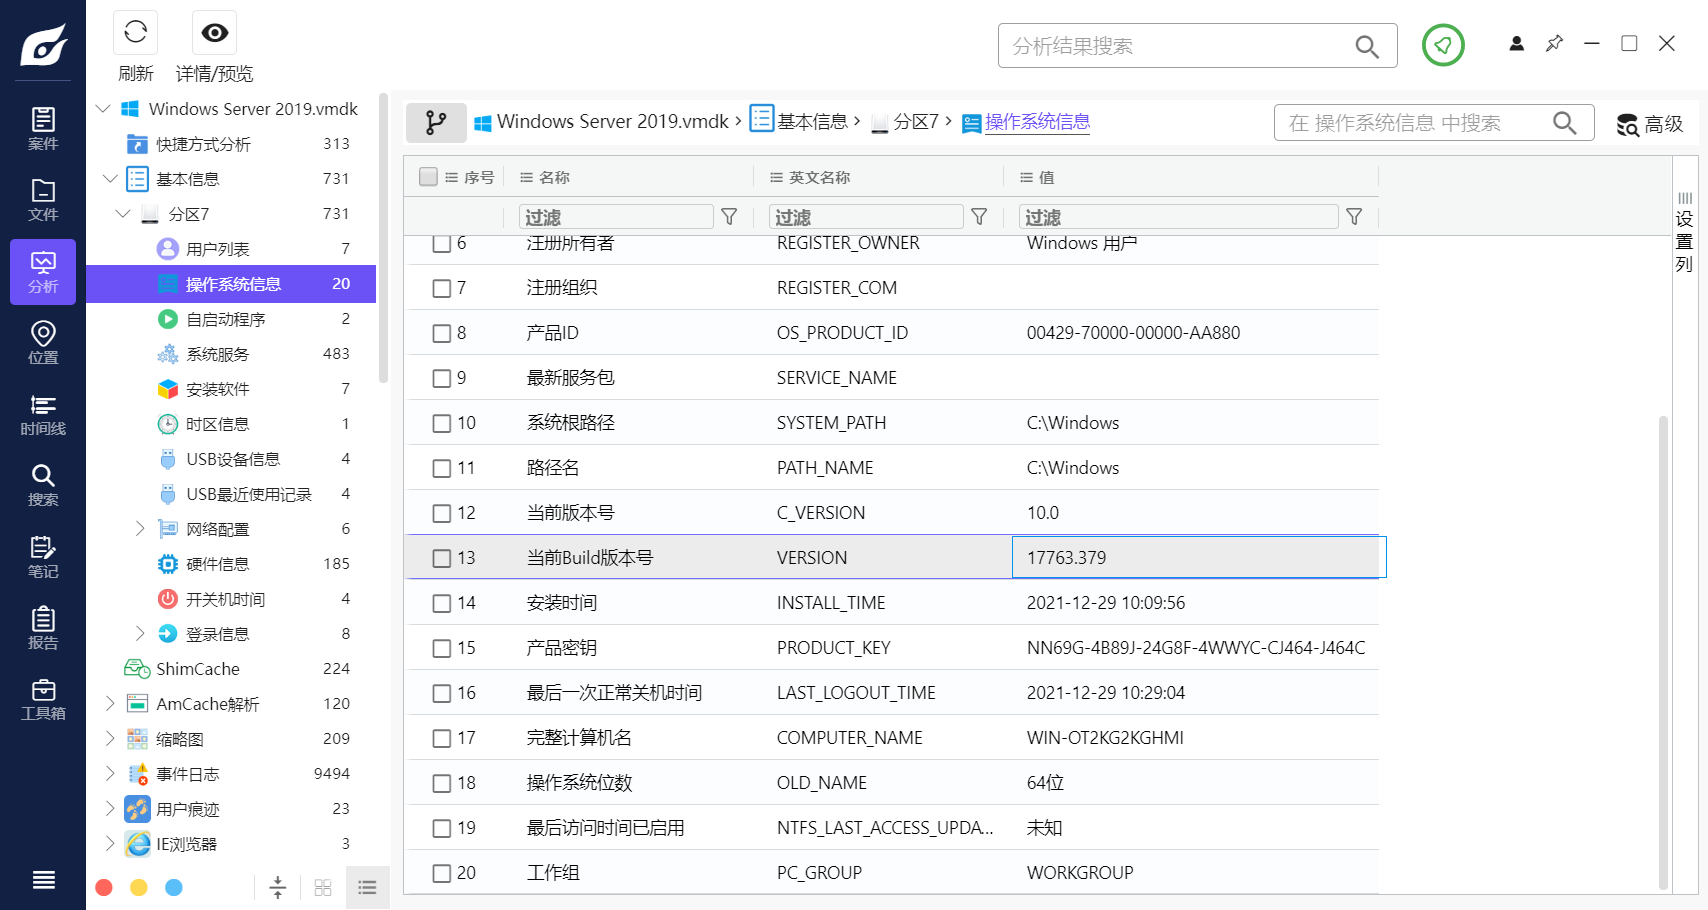Image resolution: width=1708 pixels, height=910 pixels.
Task: Check row 12 当前版本号 checkbox
Action: [x=441, y=513]
